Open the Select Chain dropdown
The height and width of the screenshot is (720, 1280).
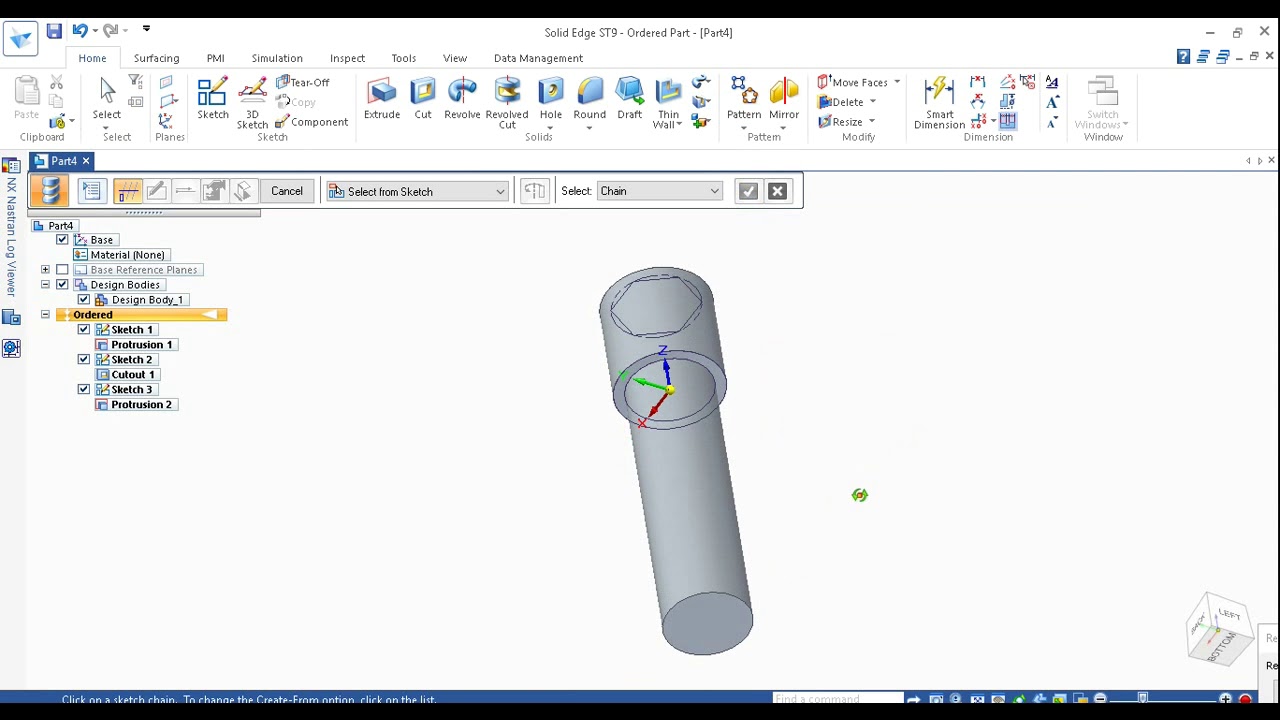coord(659,191)
